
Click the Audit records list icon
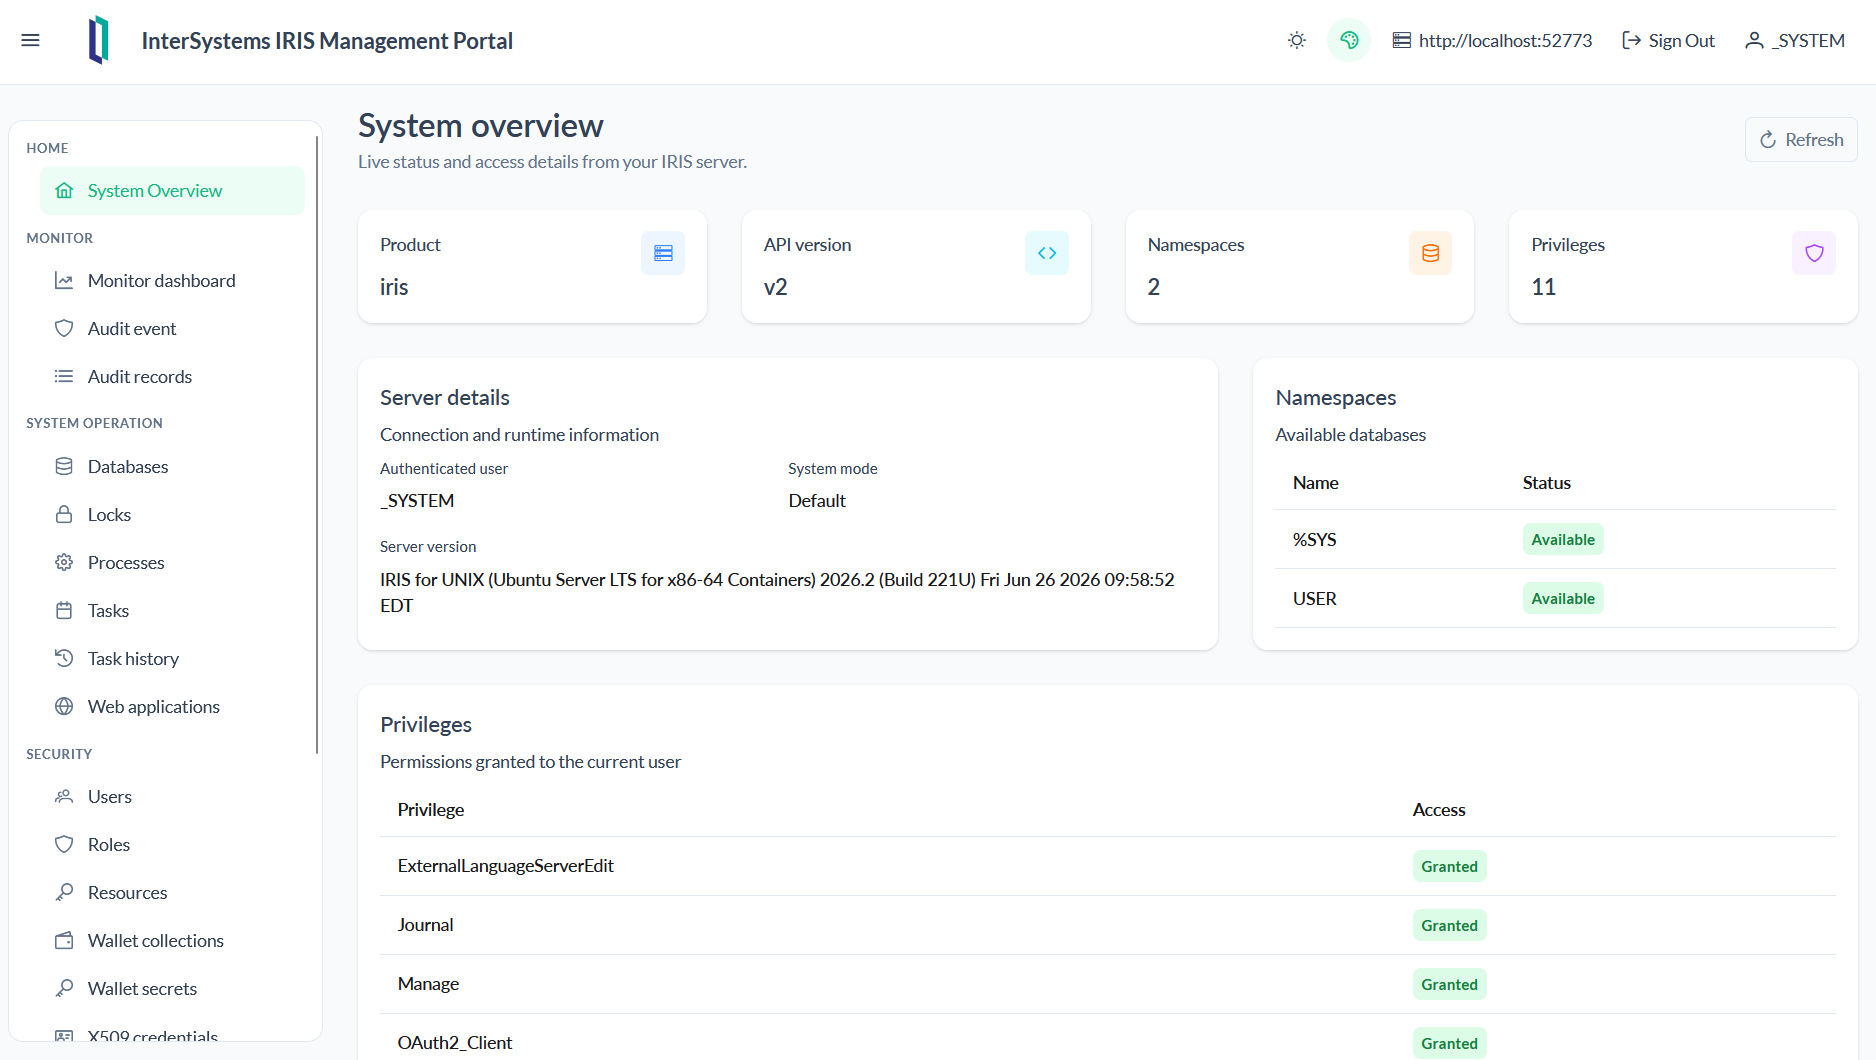(x=64, y=376)
